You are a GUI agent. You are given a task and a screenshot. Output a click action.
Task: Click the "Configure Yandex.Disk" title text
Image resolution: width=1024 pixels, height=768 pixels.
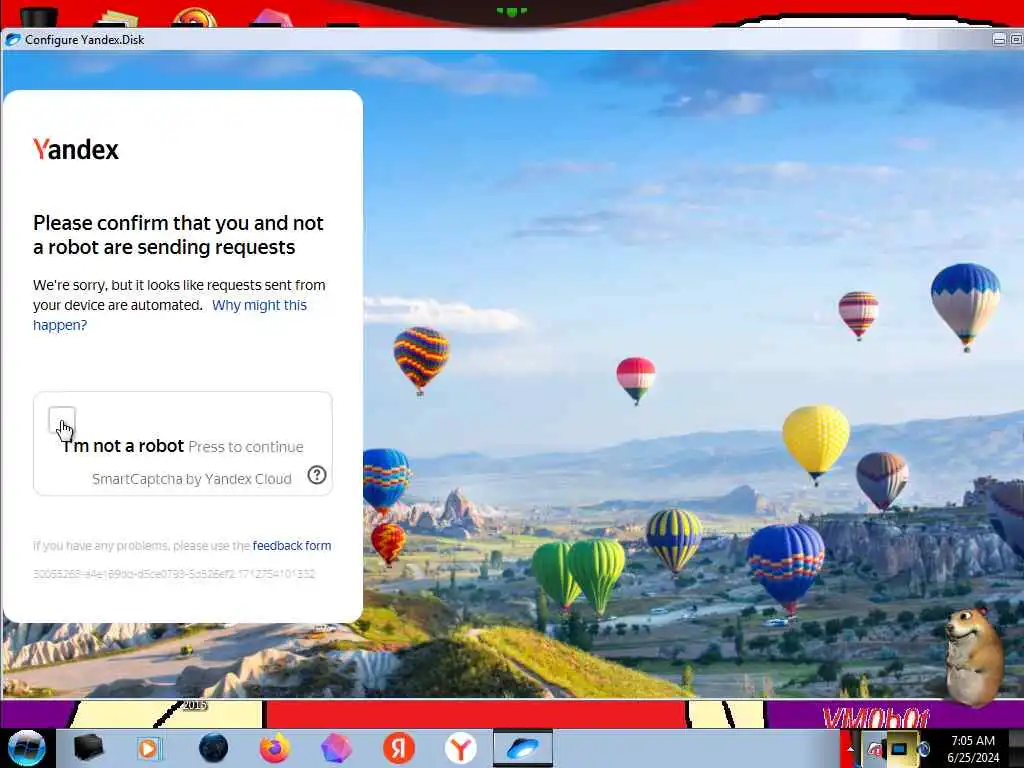84,40
